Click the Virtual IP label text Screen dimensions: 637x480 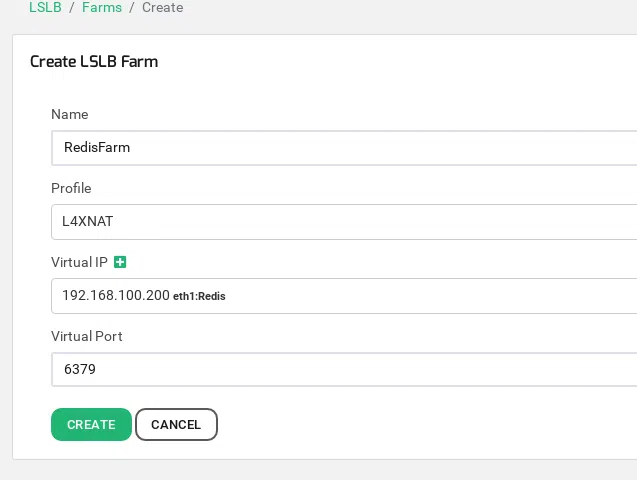[x=79, y=262]
